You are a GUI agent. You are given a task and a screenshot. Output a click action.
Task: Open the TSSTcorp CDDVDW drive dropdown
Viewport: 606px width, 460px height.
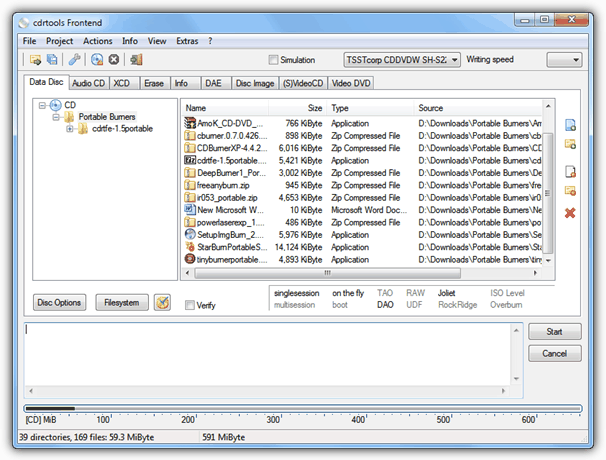click(x=402, y=60)
